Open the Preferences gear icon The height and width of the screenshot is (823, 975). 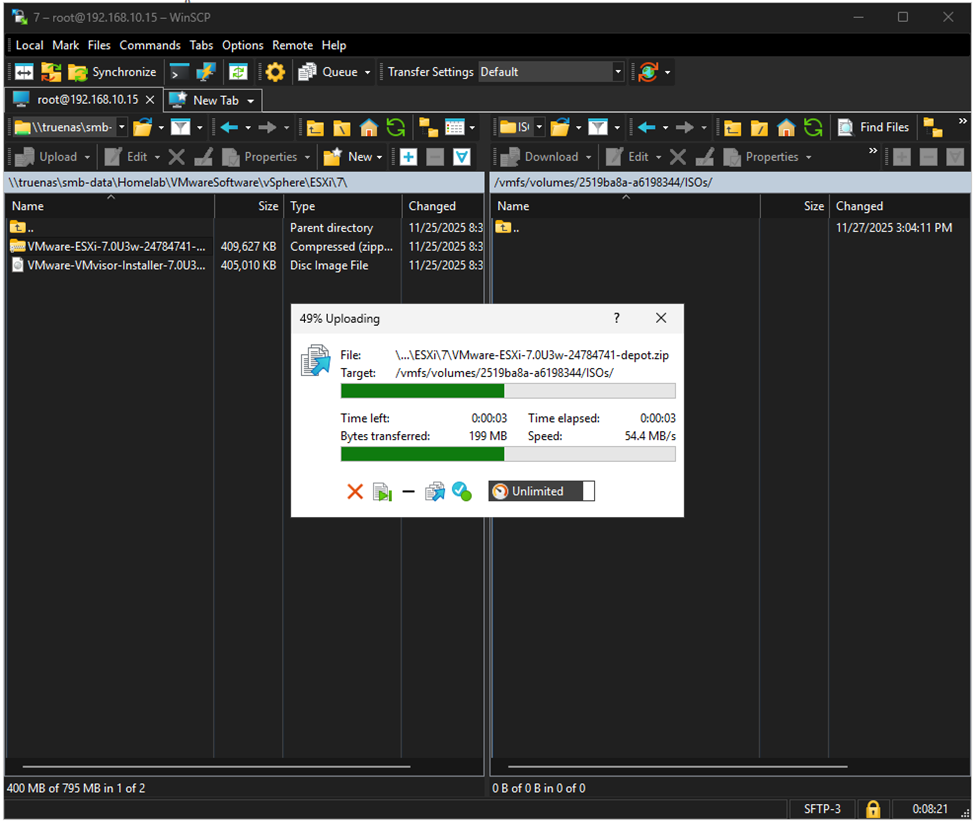[274, 72]
